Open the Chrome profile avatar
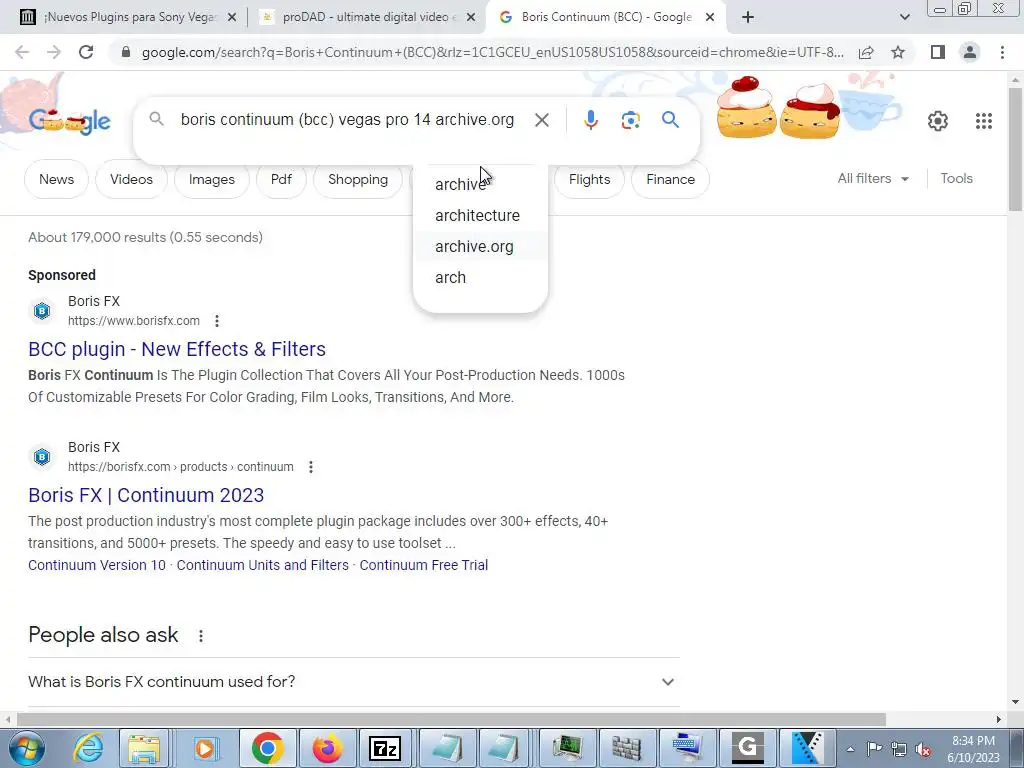This screenshot has width=1024, height=768. point(970,52)
